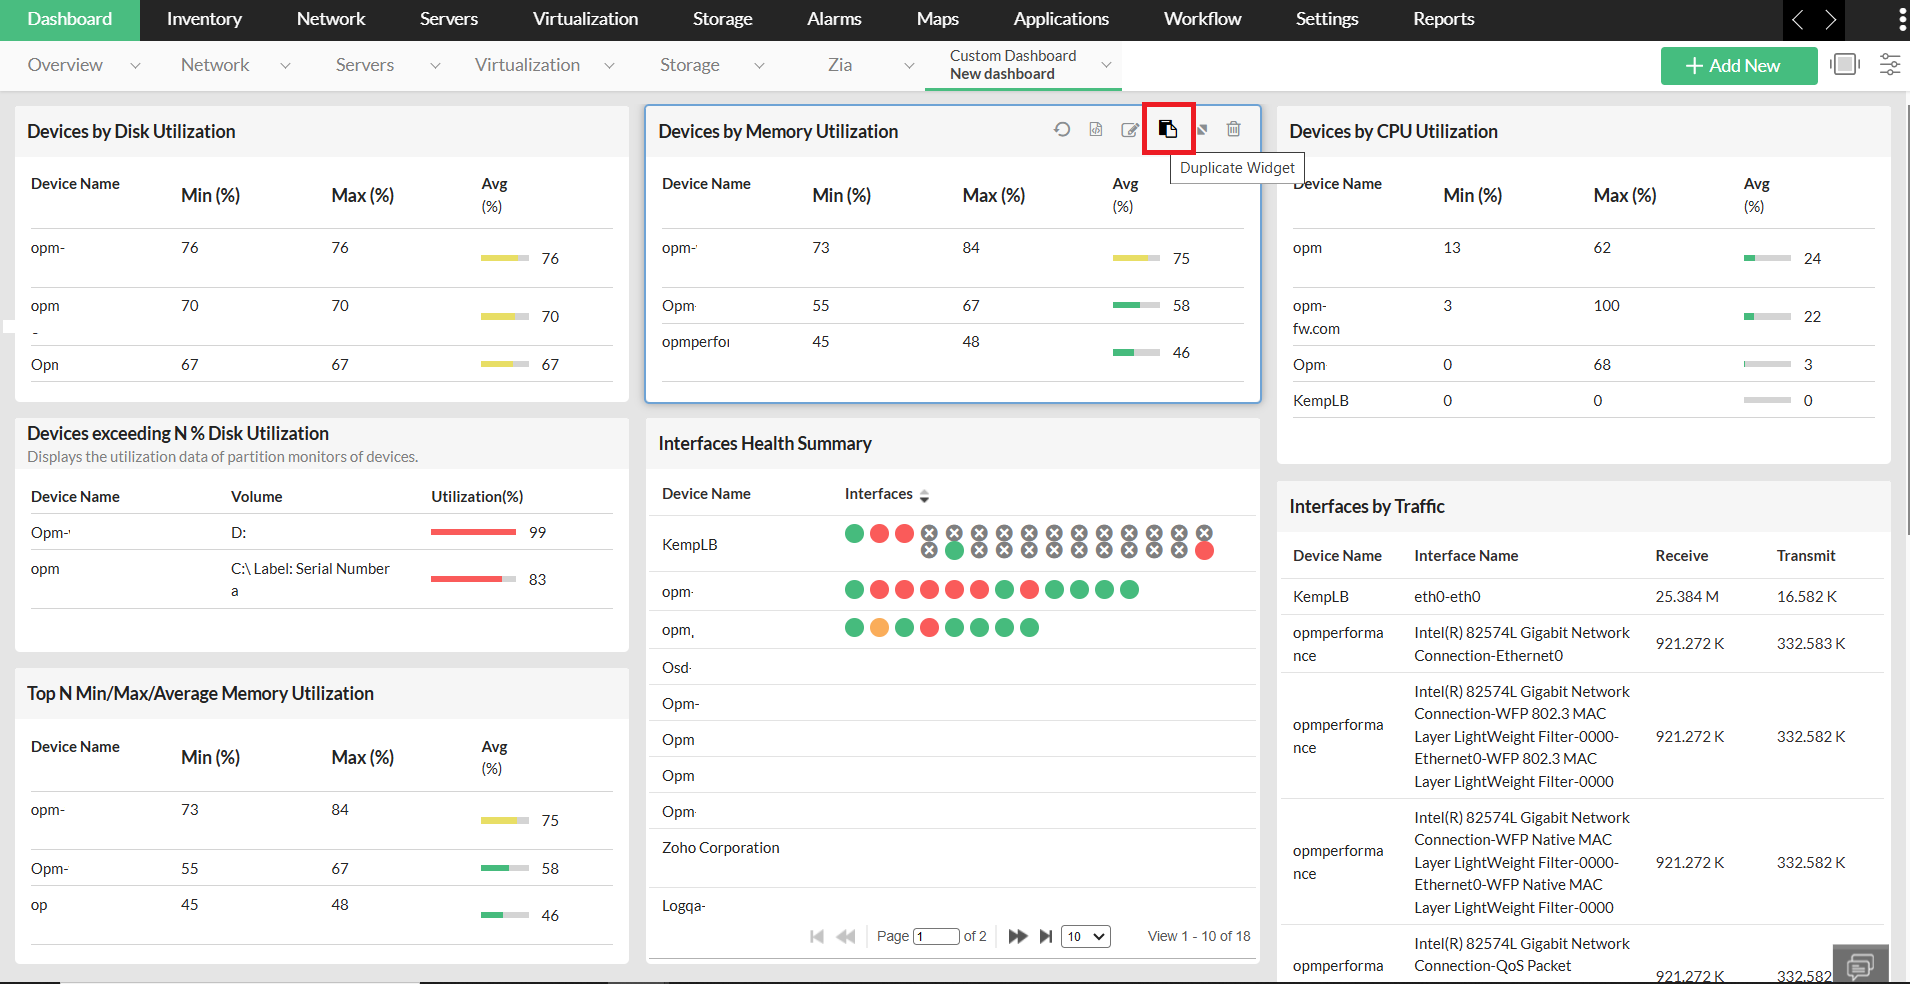
Task: Sort by the Interfaces column header
Action: pos(879,494)
